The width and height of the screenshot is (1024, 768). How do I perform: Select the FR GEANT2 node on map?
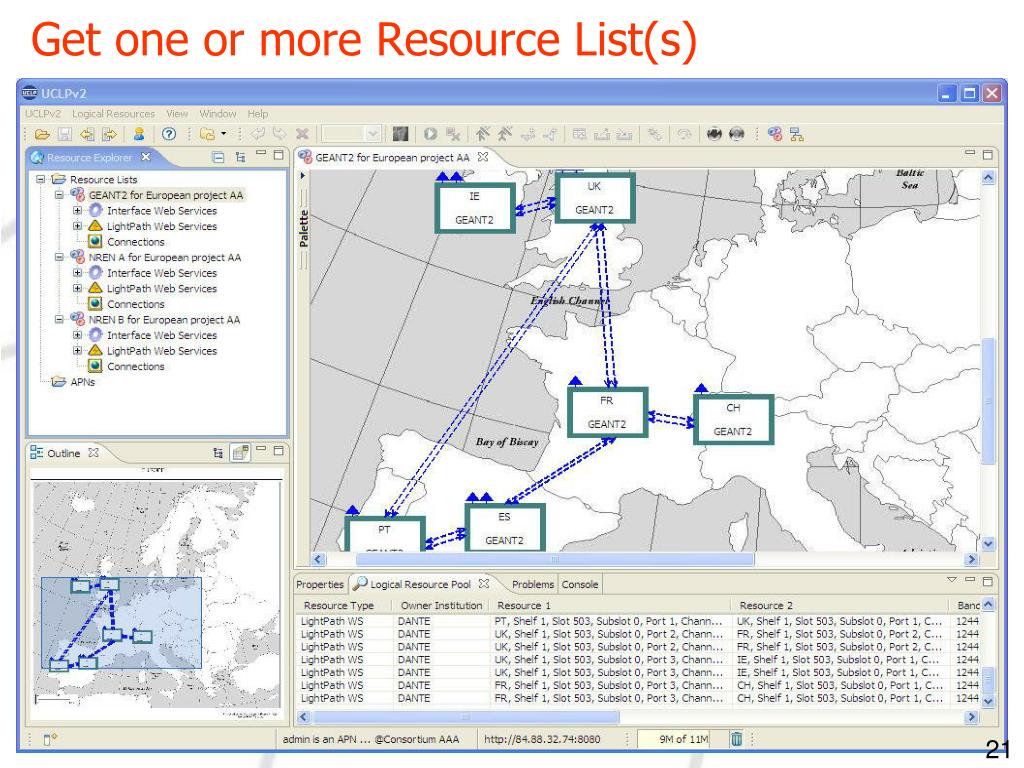(607, 412)
